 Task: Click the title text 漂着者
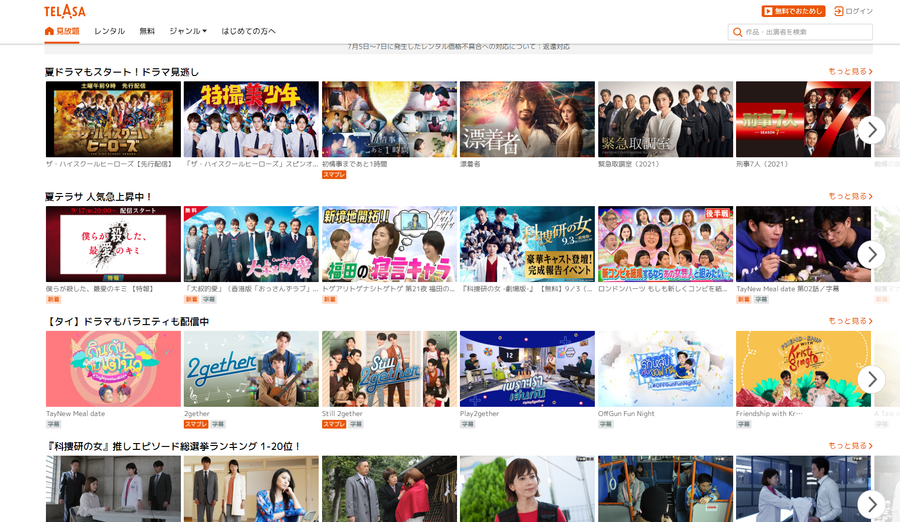pyautogui.click(x=470, y=164)
